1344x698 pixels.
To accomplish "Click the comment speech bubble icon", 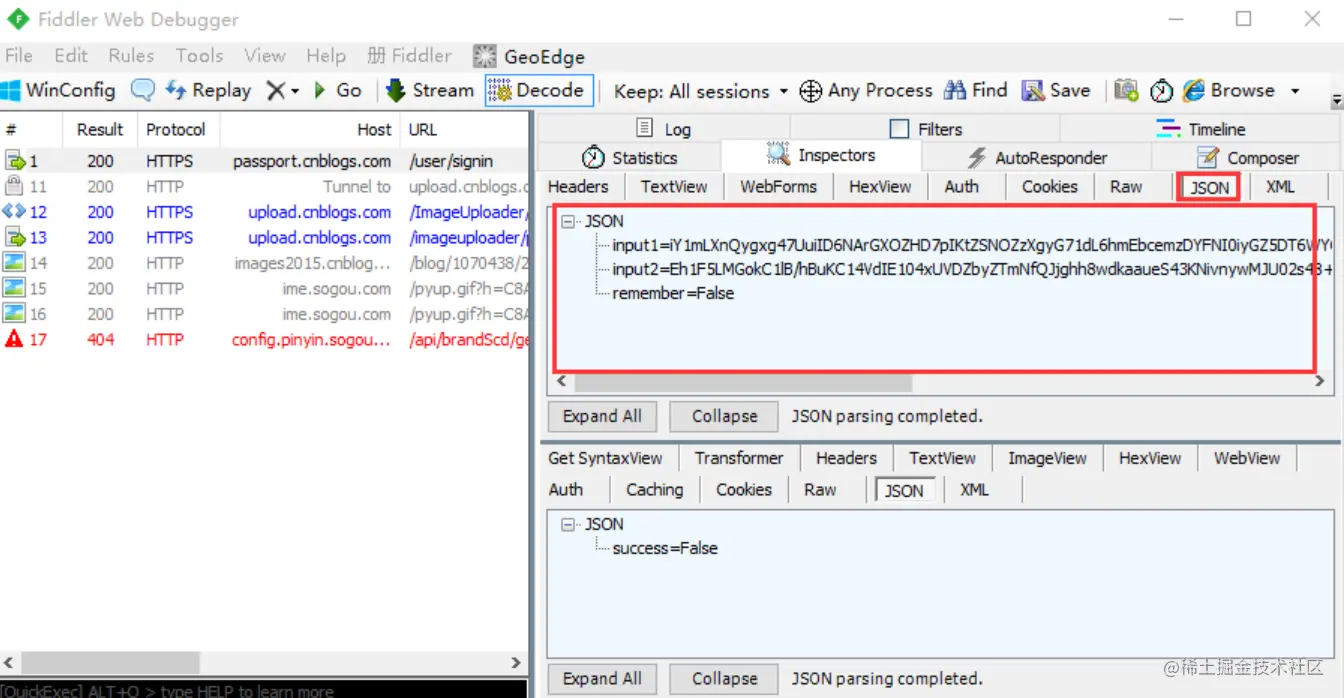I will (x=144, y=90).
